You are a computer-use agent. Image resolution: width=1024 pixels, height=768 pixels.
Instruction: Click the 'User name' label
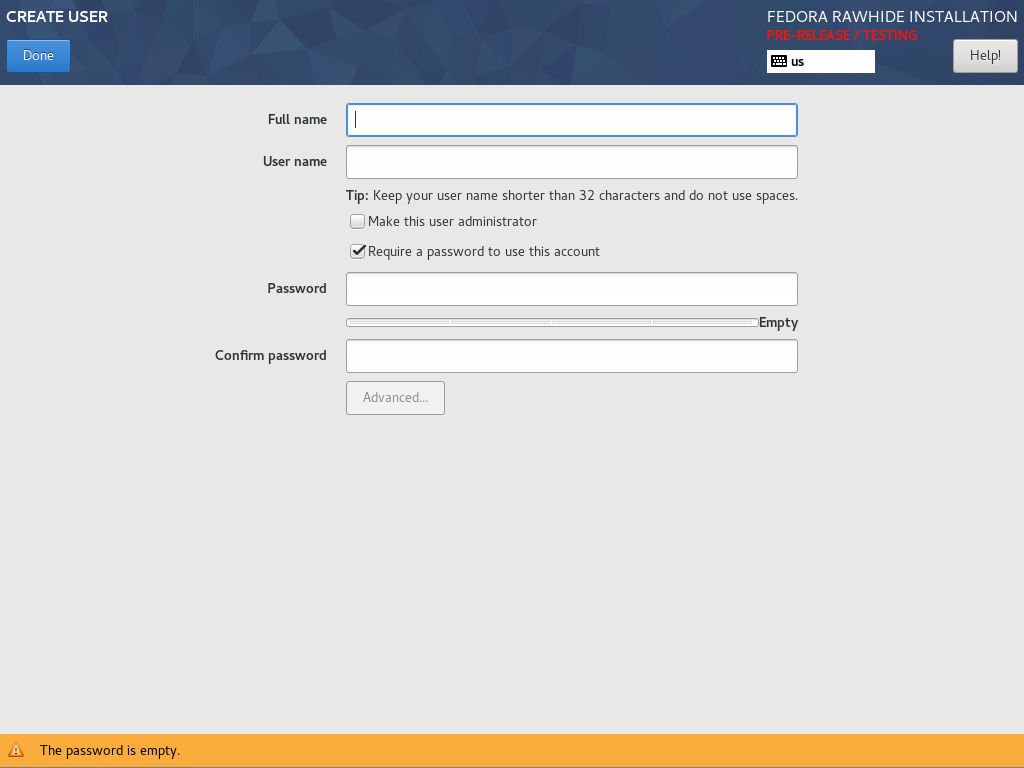295,161
